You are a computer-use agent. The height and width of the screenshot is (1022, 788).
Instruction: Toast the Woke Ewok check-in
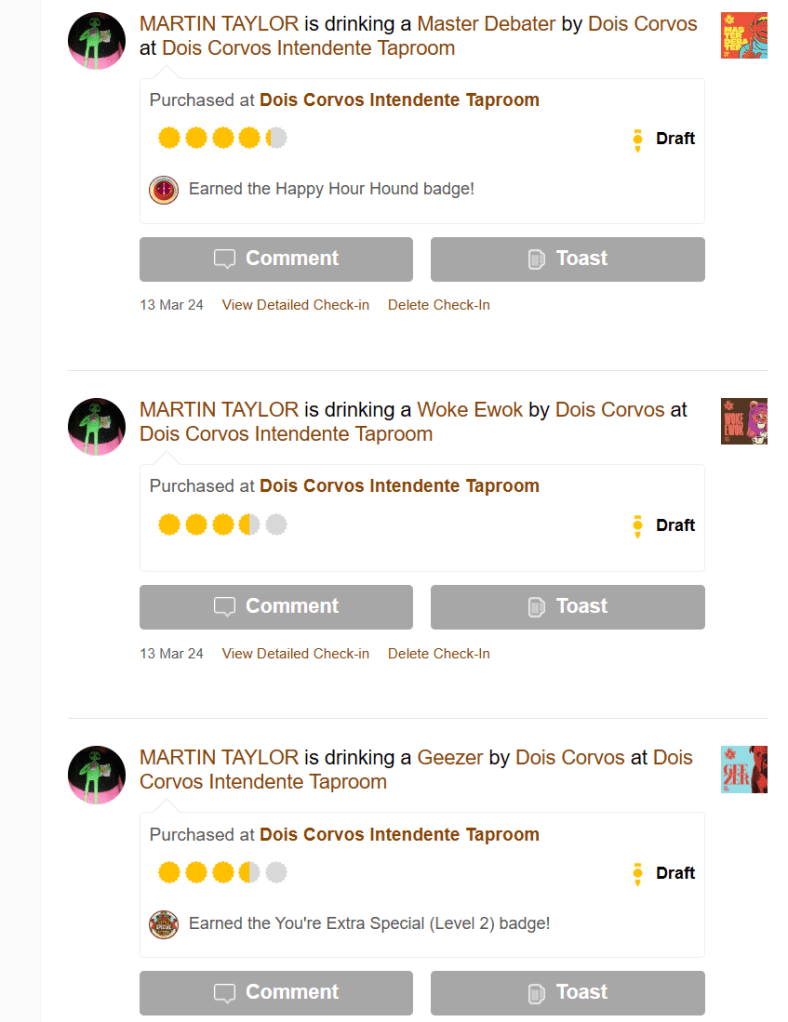[x=567, y=607]
